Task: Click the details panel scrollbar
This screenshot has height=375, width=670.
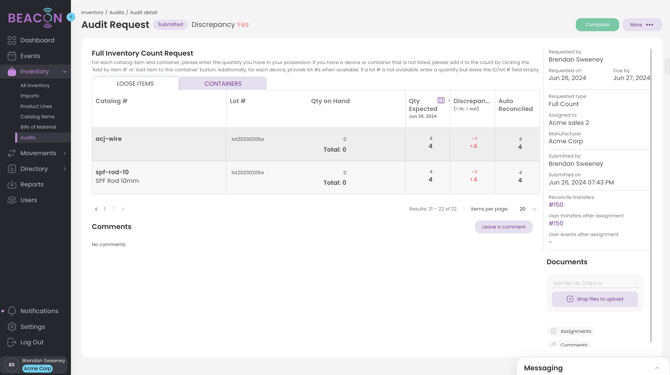Action: [x=651, y=195]
